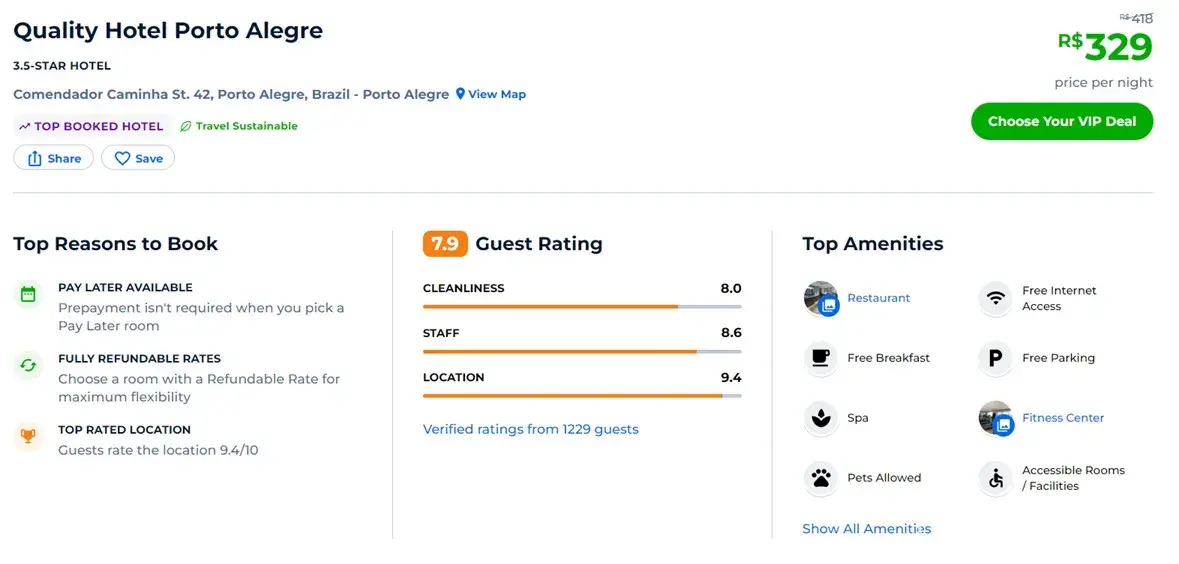Click the Fitness Center photo thumbnail icon
The height and width of the screenshot is (564, 1179).
tap(995, 418)
